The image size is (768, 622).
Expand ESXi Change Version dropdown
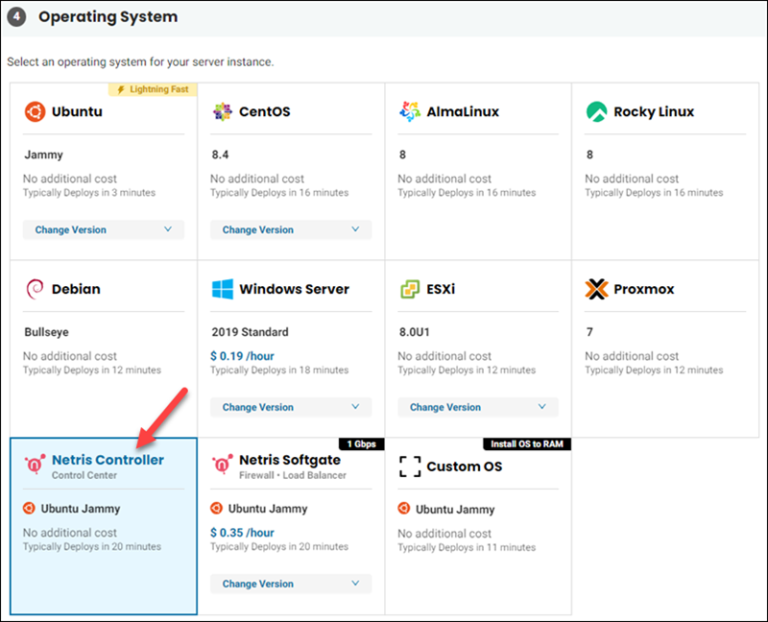click(478, 407)
